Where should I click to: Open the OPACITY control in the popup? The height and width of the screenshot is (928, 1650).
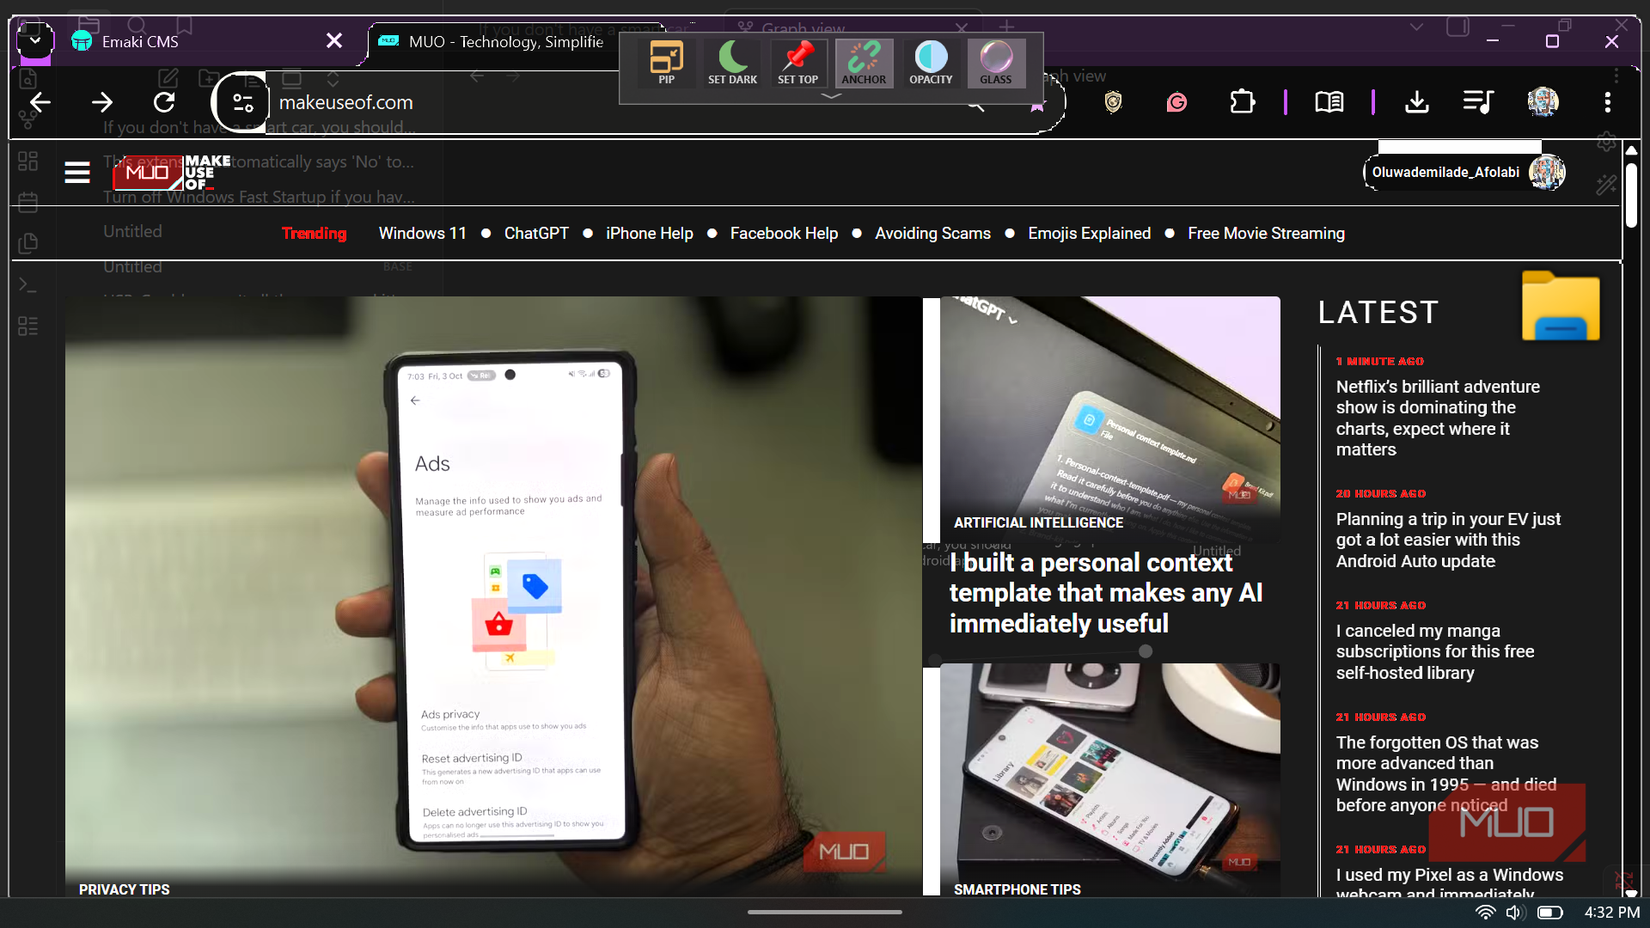(930, 62)
